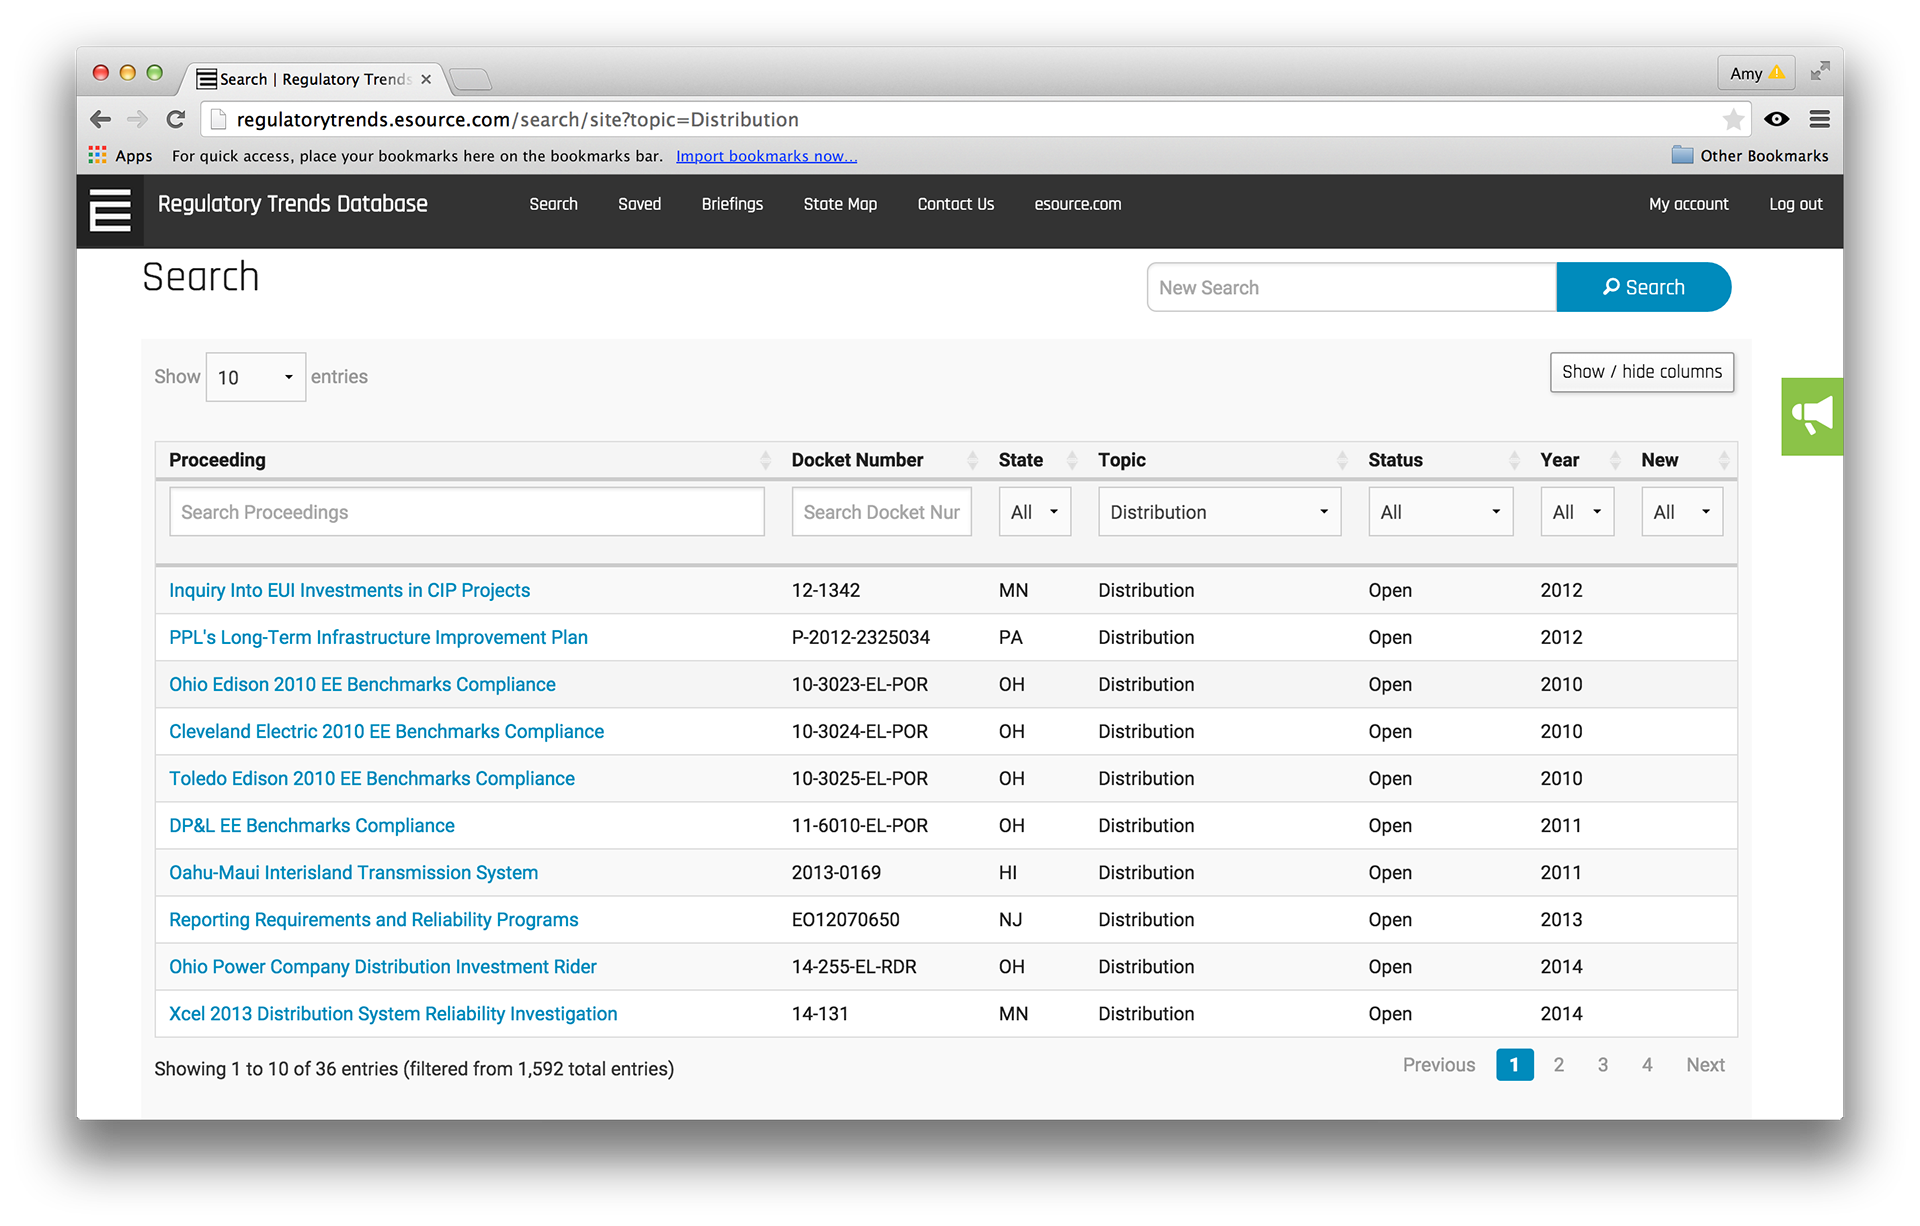Open the State Map nav item

pyautogui.click(x=840, y=204)
